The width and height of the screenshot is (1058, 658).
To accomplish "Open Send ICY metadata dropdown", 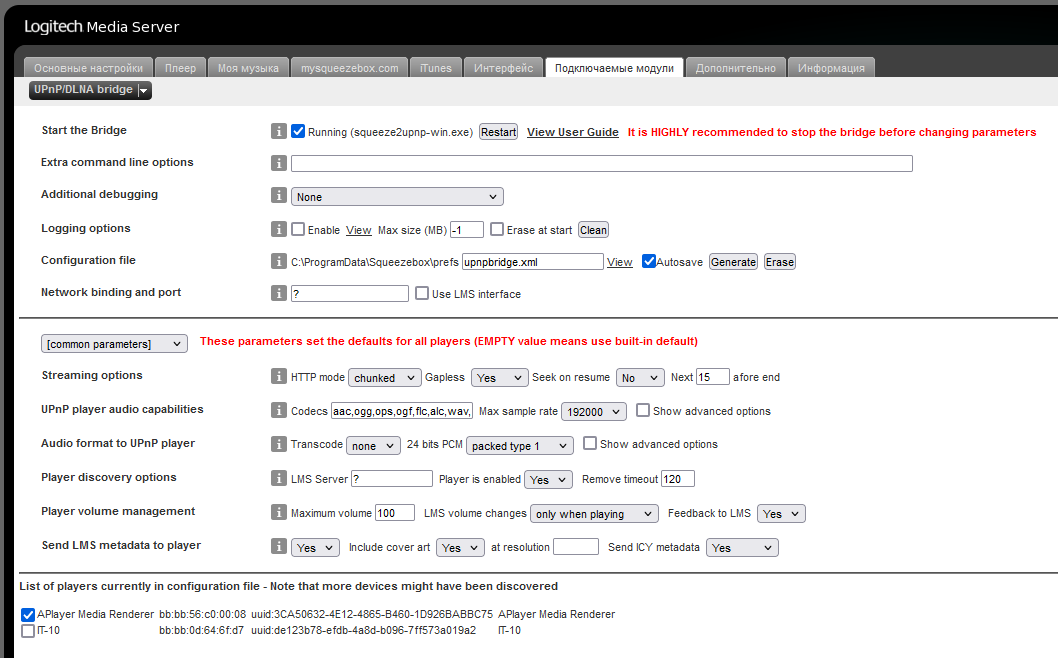I will pos(742,547).
